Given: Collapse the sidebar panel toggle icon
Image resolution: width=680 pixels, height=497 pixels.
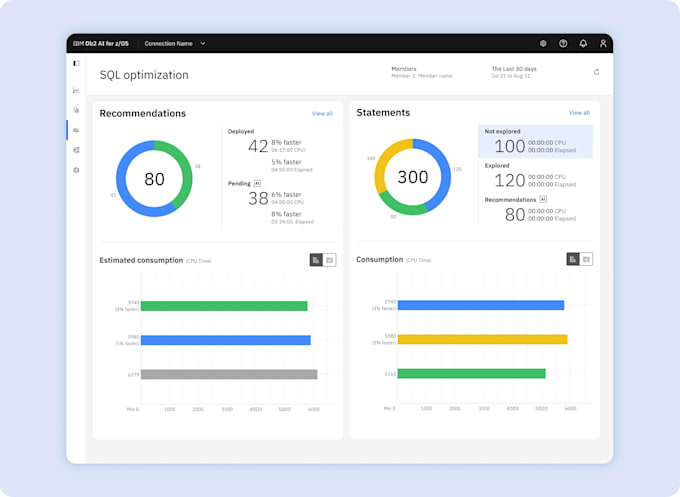Looking at the screenshot, I should click(x=76, y=63).
